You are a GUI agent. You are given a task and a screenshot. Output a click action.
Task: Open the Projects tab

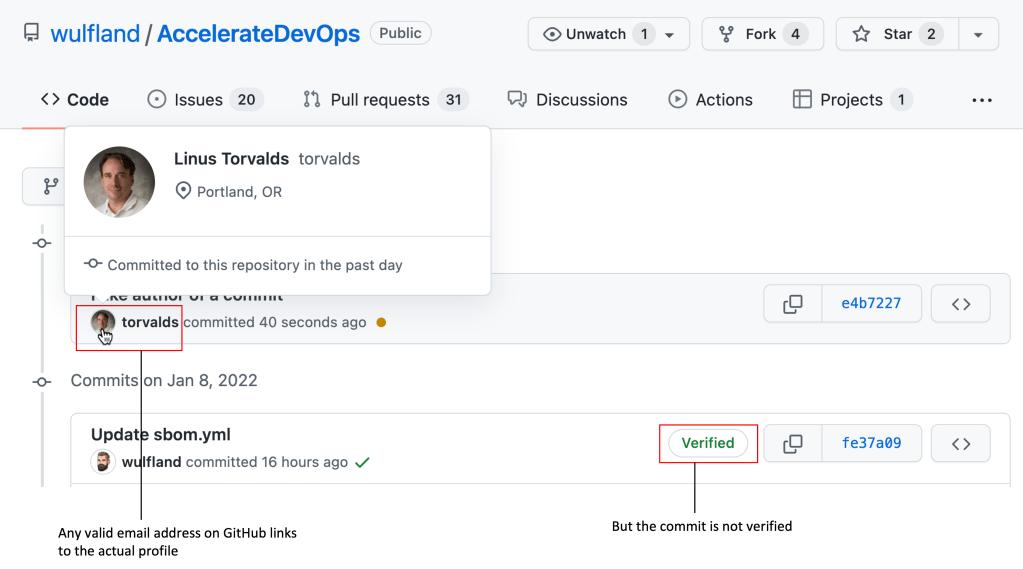click(x=852, y=100)
